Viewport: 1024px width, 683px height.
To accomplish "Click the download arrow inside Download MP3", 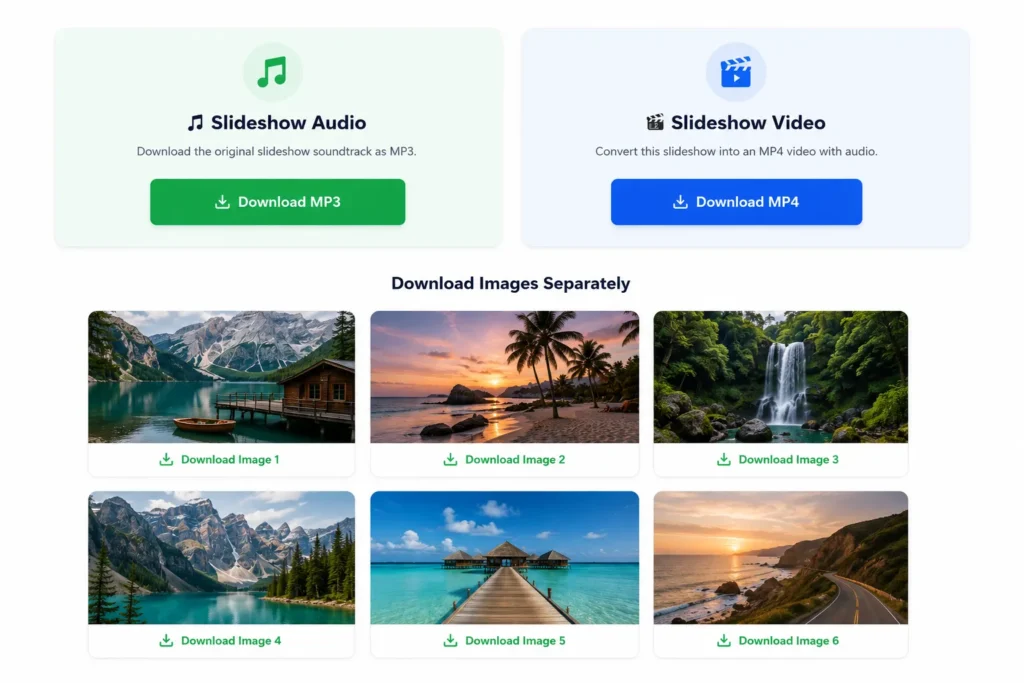I will click(223, 202).
